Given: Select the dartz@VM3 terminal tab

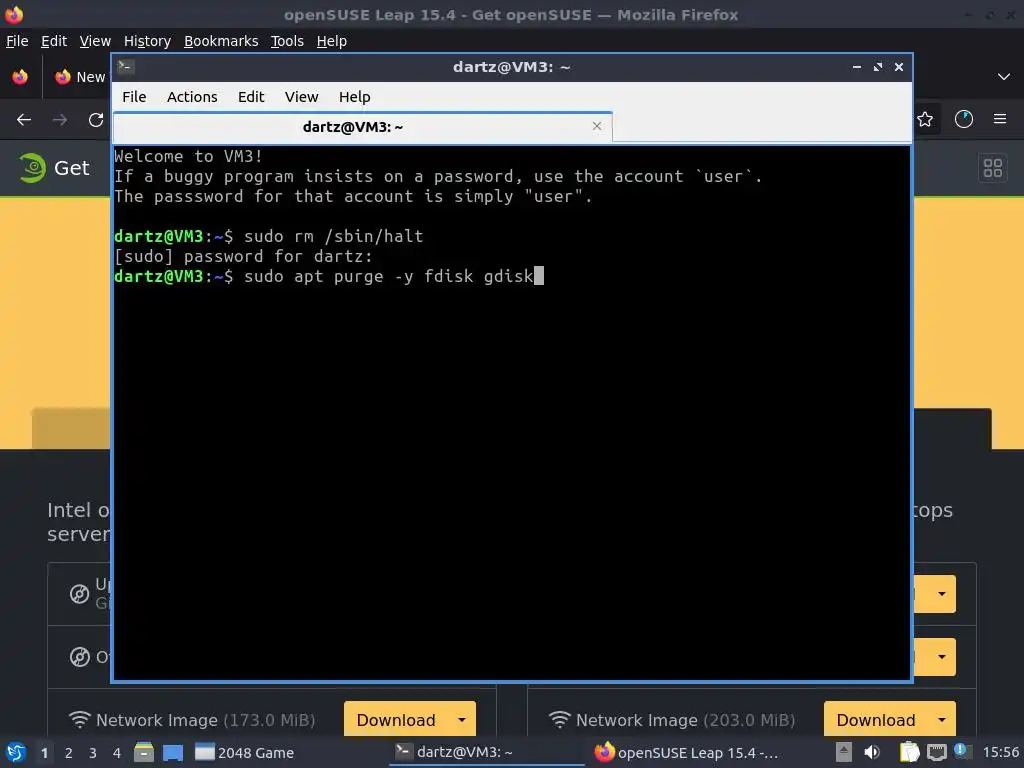Looking at the screenshot, I should click(362, 127).
